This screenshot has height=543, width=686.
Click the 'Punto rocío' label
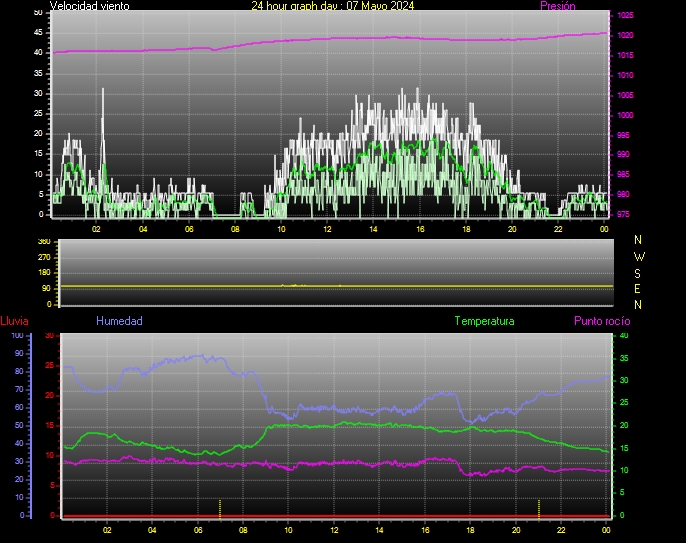point(602,321)
